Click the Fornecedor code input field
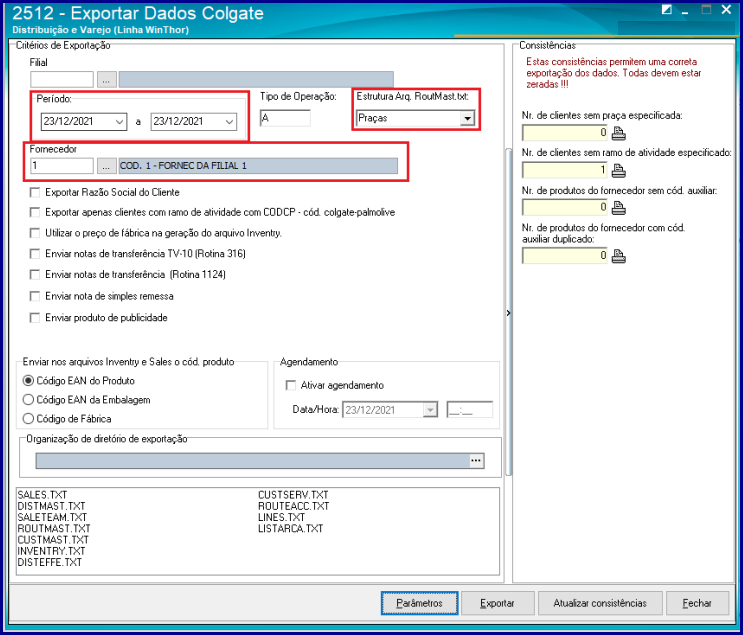 pyautogui.click(x=62, y=166)
